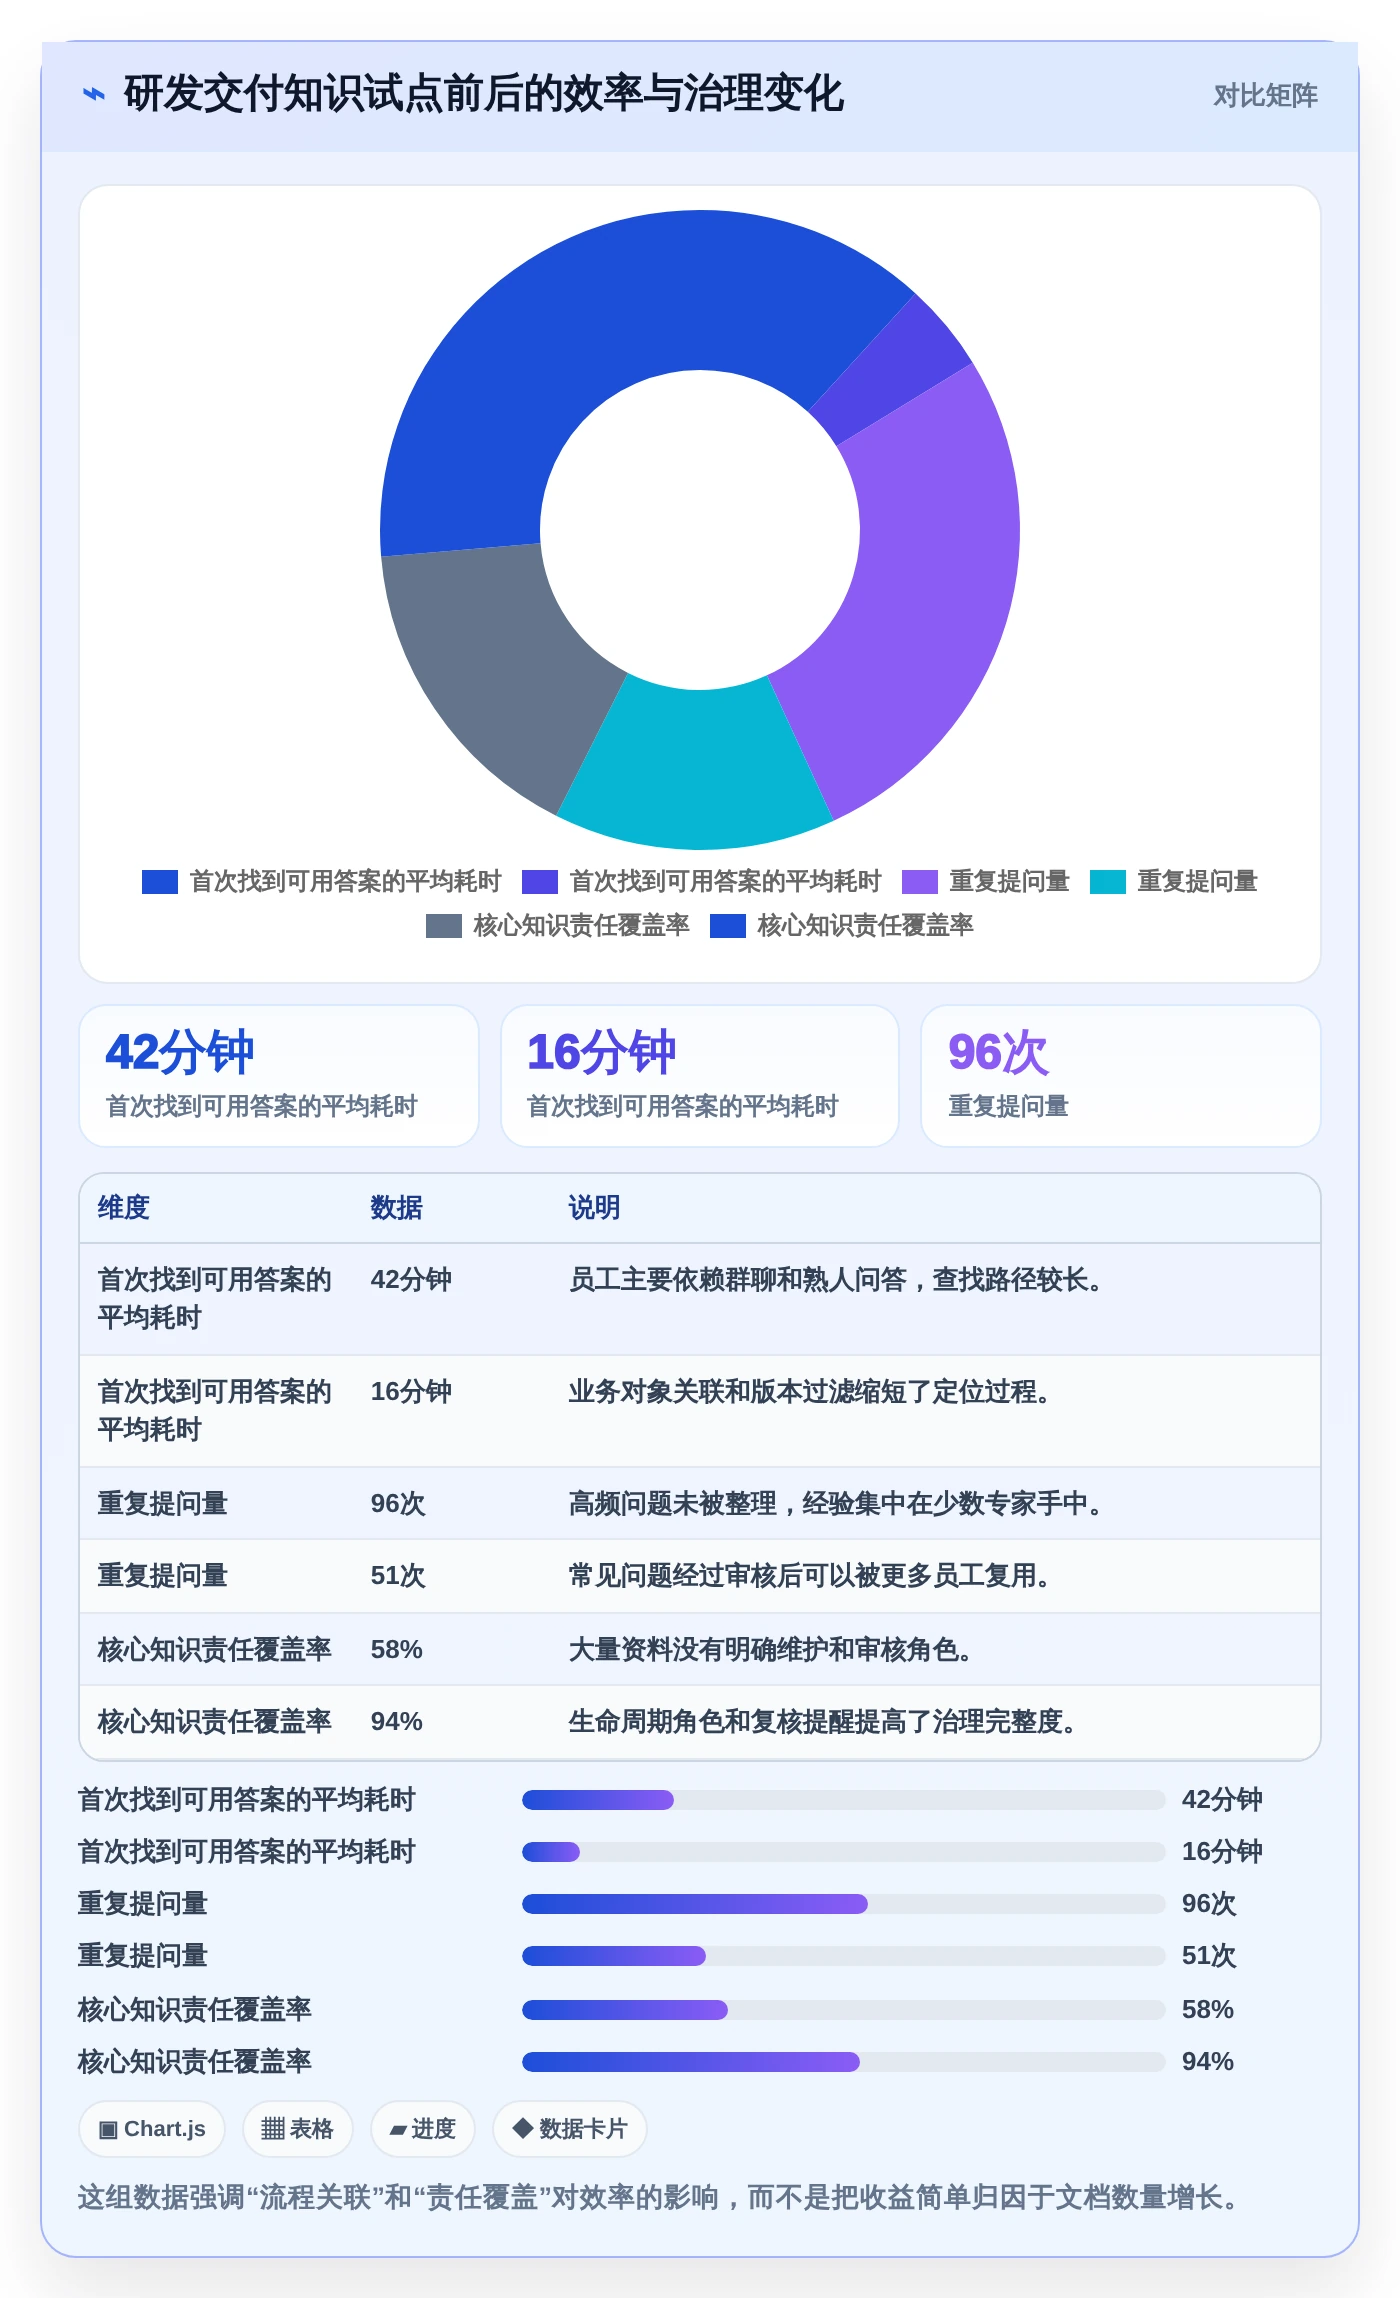
Task: Click the 51次 value in the table
Action: [398, 1576]
